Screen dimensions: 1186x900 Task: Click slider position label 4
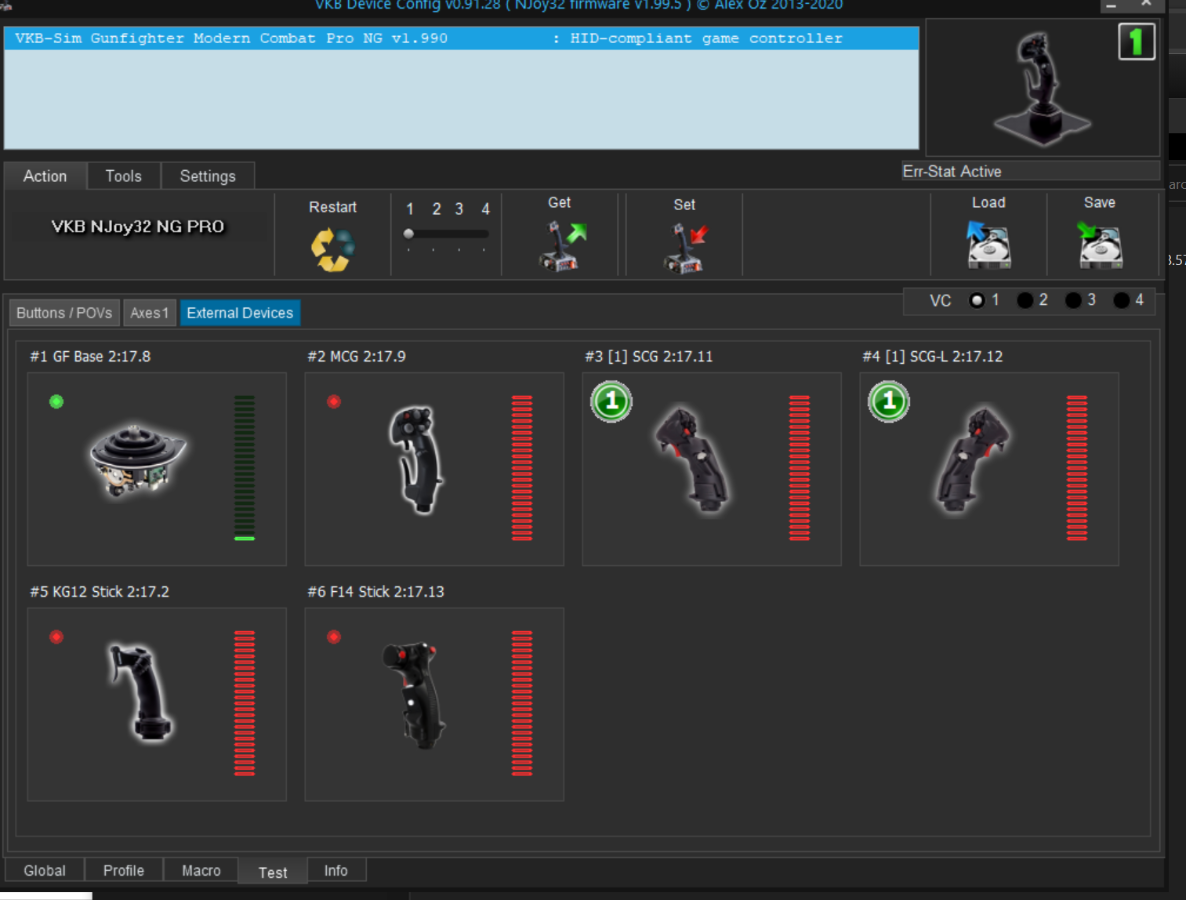pos(486,209)
